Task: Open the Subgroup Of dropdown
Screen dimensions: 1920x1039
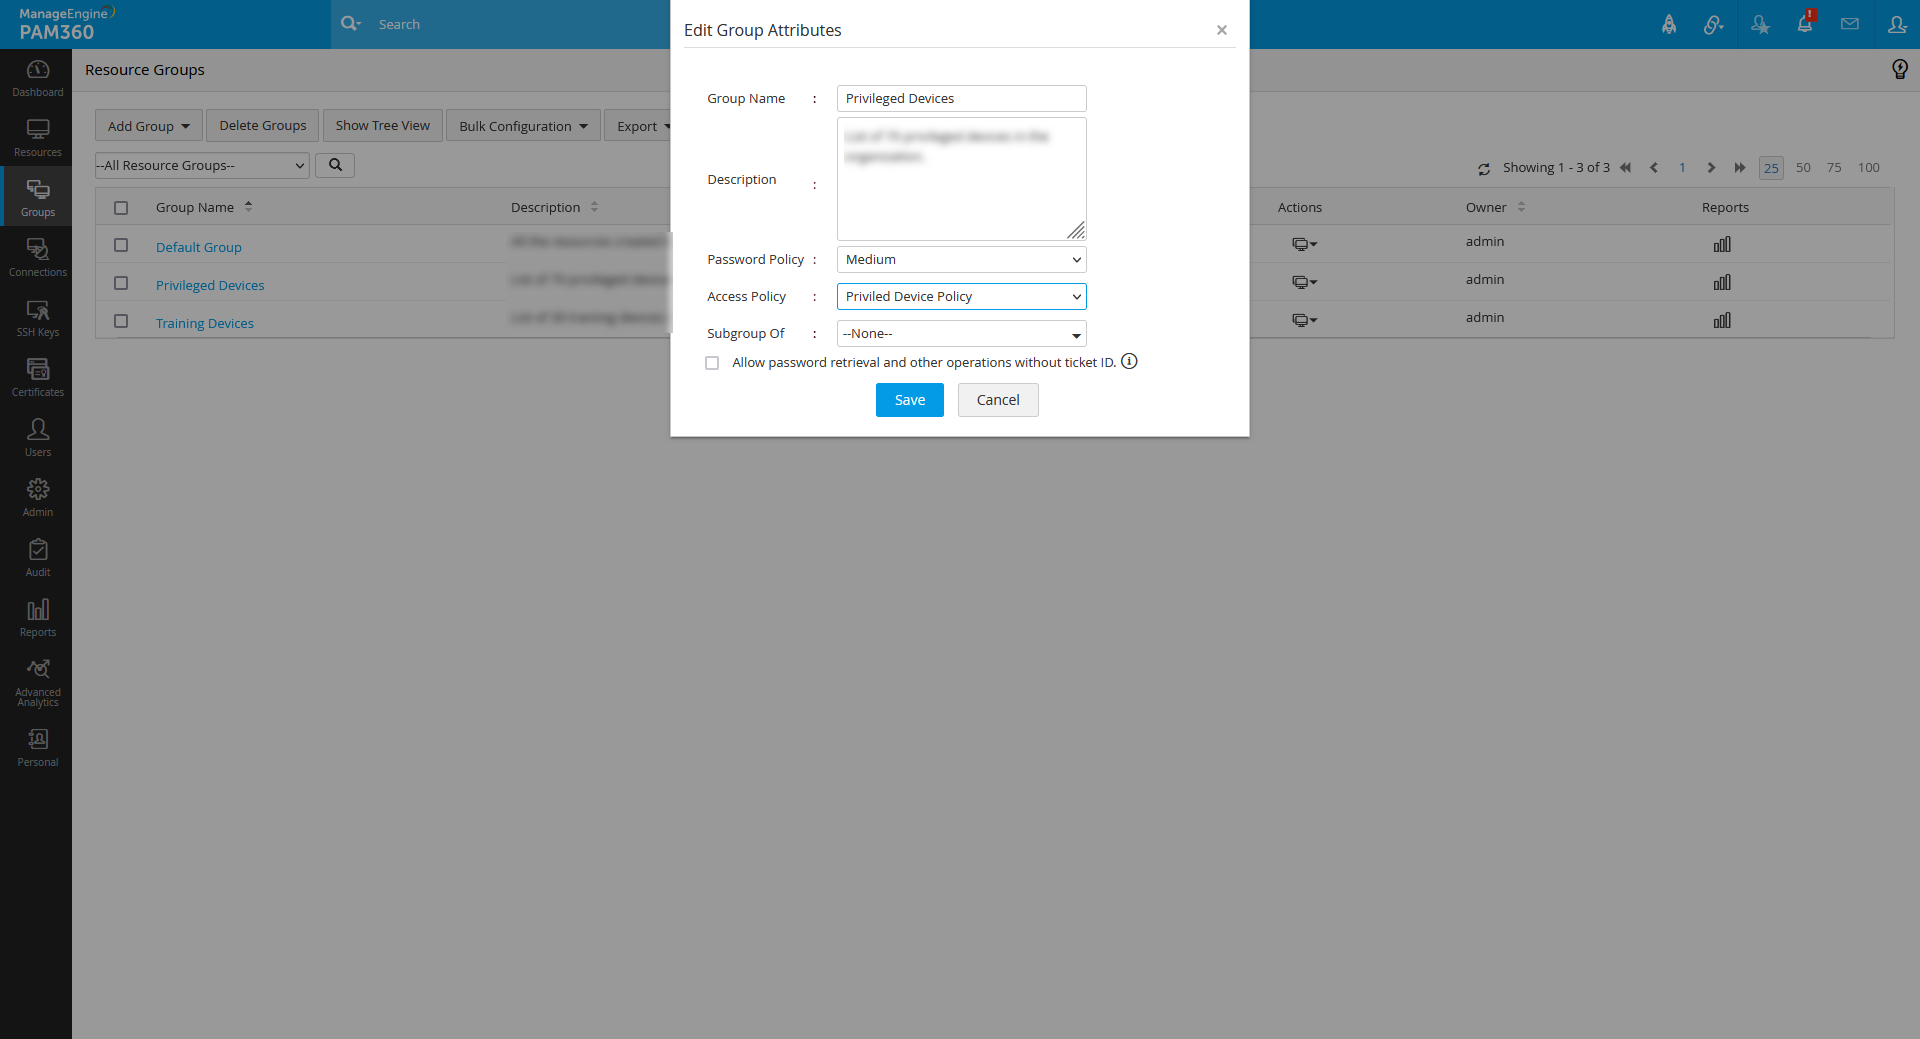Action: [961, 334]
